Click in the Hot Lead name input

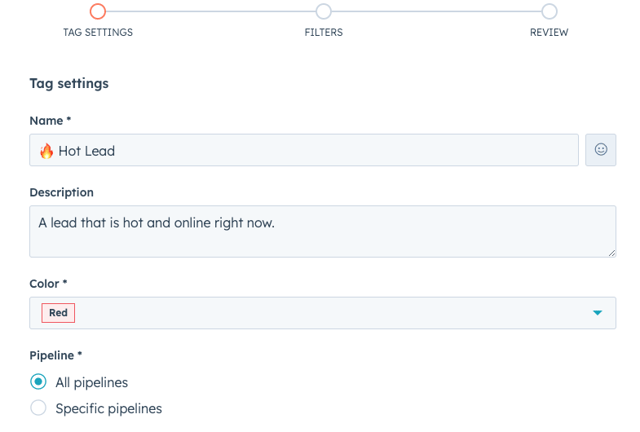pos(304,150)
